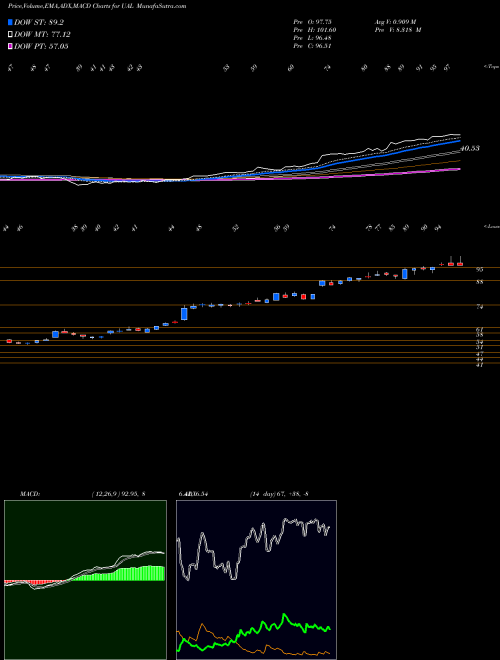Screen dimensions: 500x660
Task: Click the 'Pre H: 101.60' value
Action: pos(315,30)
